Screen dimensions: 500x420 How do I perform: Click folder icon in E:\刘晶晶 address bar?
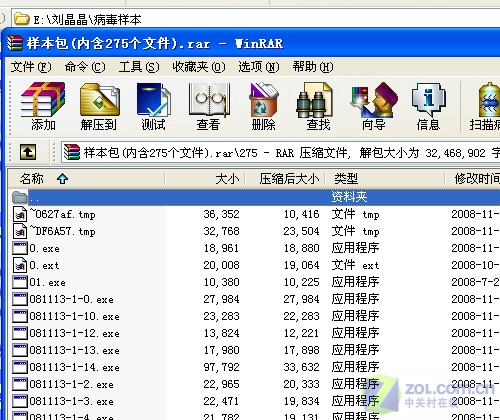21,19
